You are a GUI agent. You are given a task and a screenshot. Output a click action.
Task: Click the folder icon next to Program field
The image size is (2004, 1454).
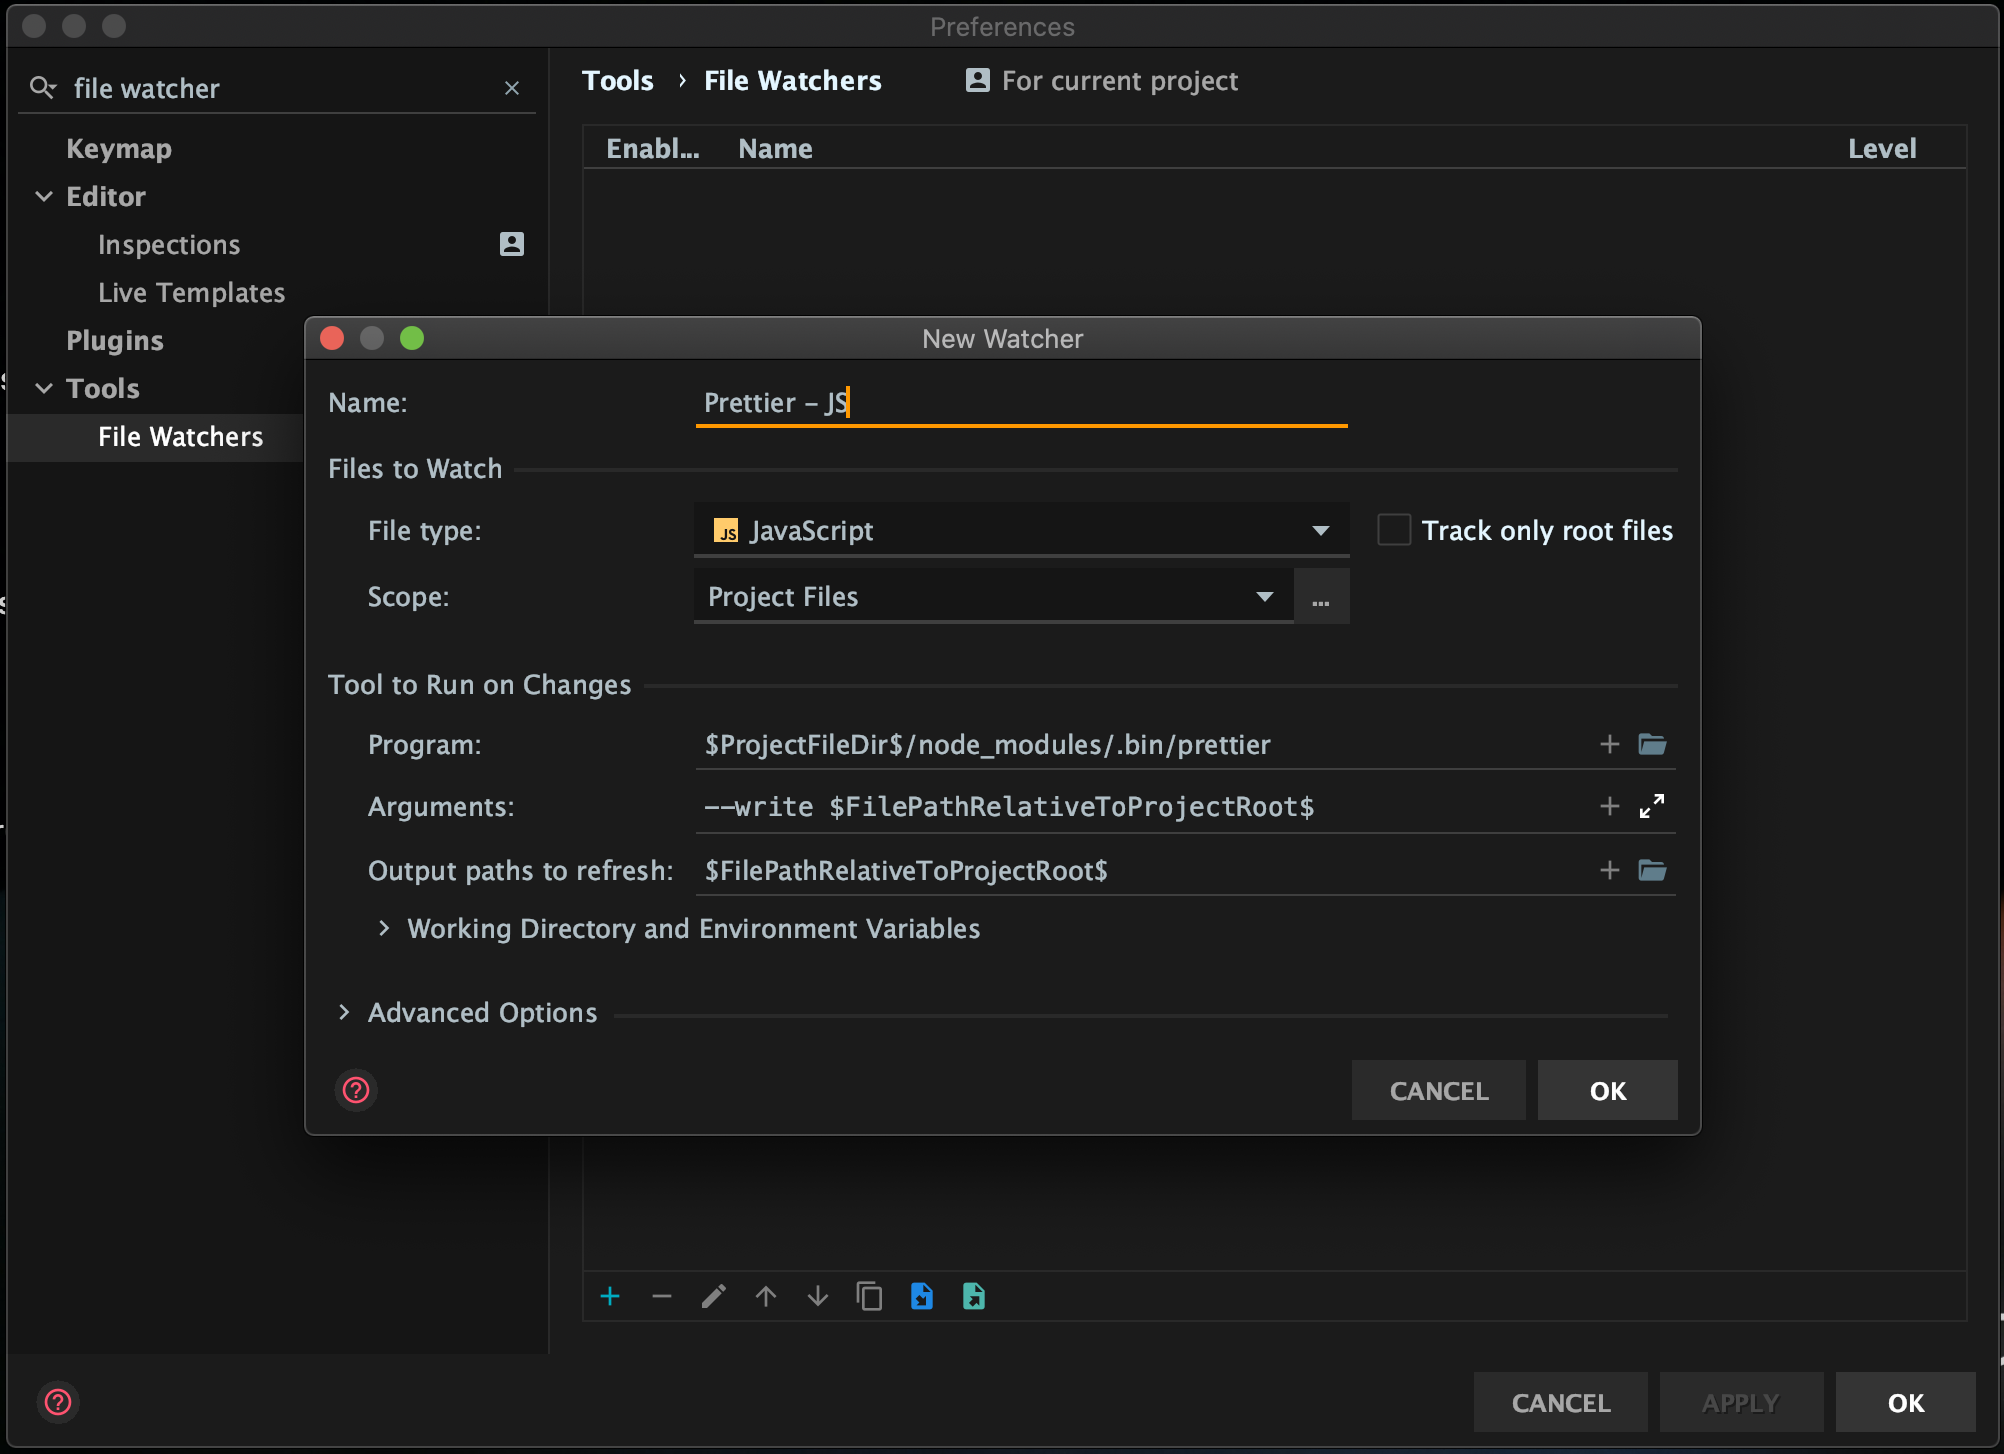[1652, 744]
